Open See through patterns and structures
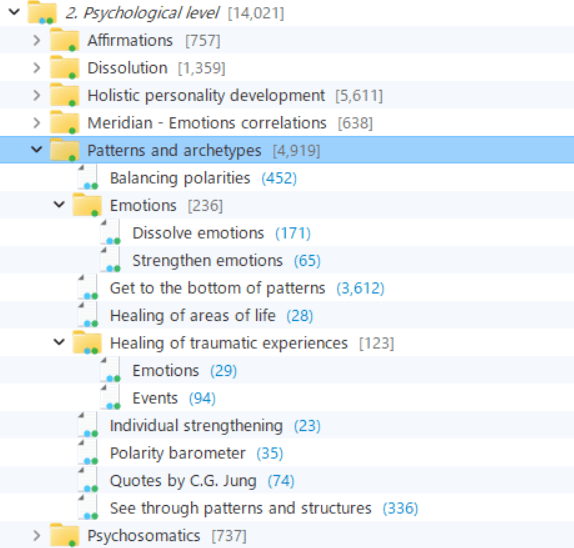 point(241,508)
